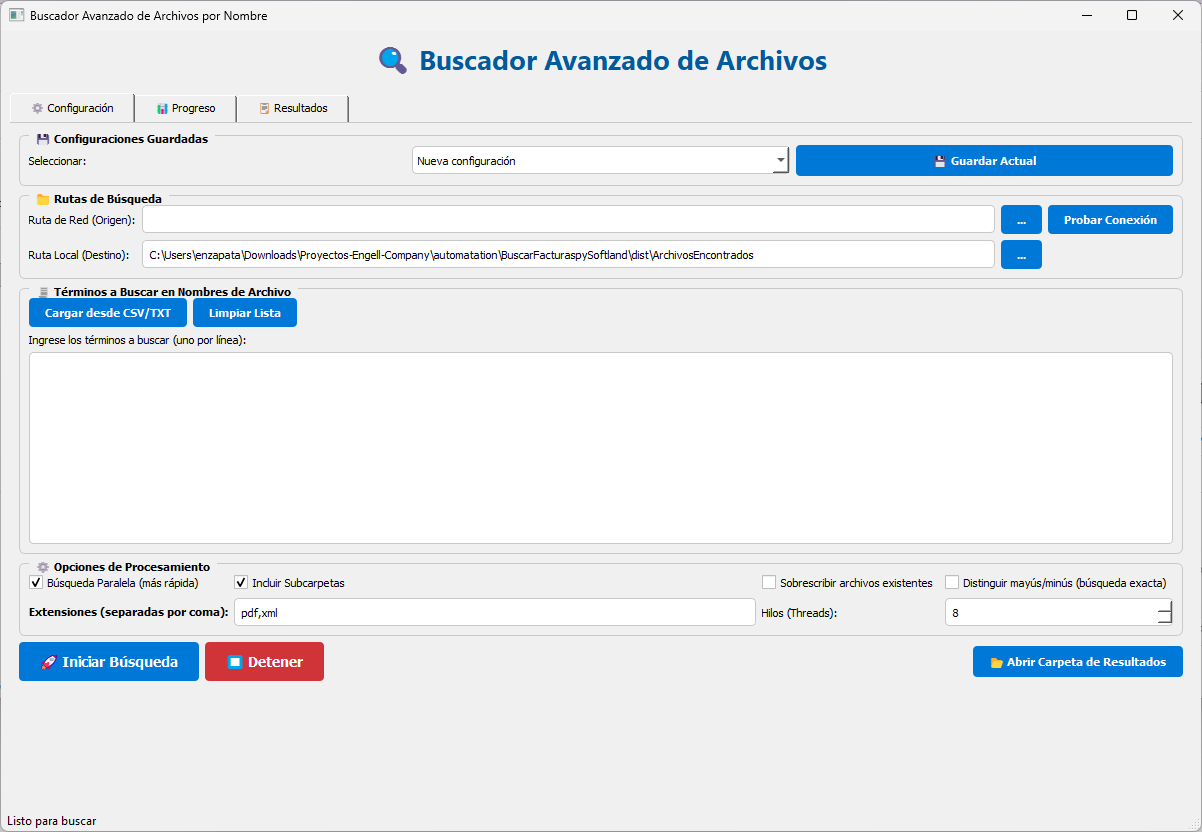Click the magnifying glass icon in the title
The image size is (1202, 832).
(x=392, y=61)
